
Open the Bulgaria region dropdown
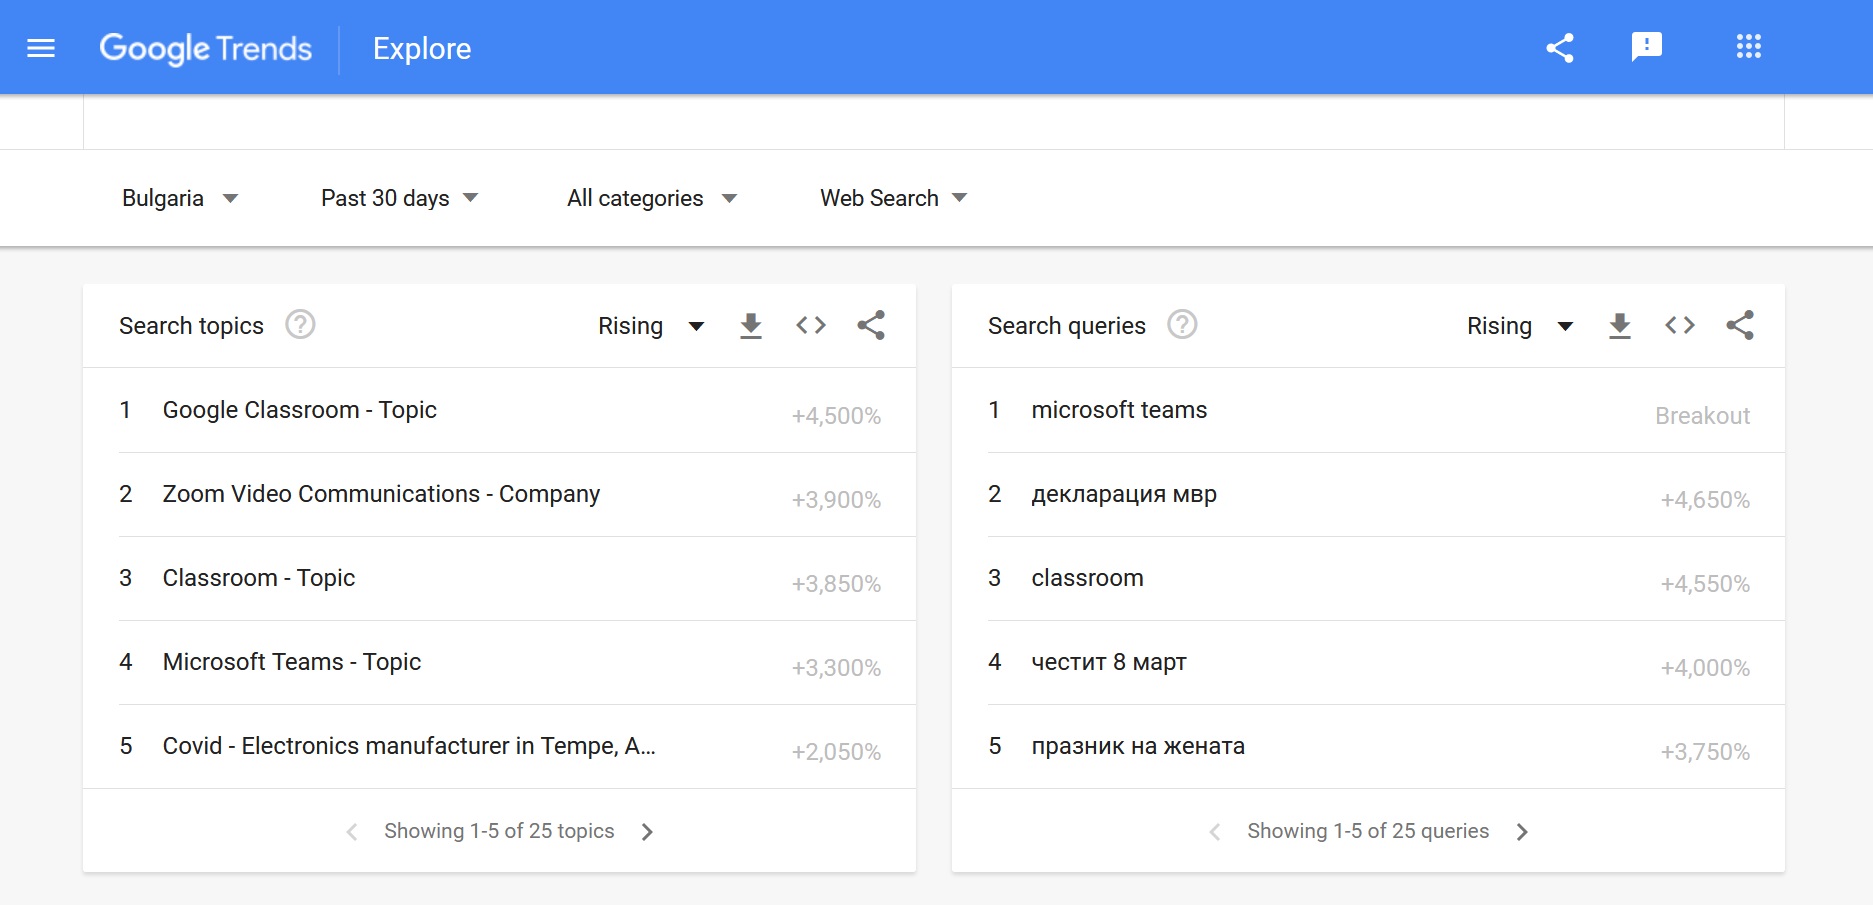point(180,198)
